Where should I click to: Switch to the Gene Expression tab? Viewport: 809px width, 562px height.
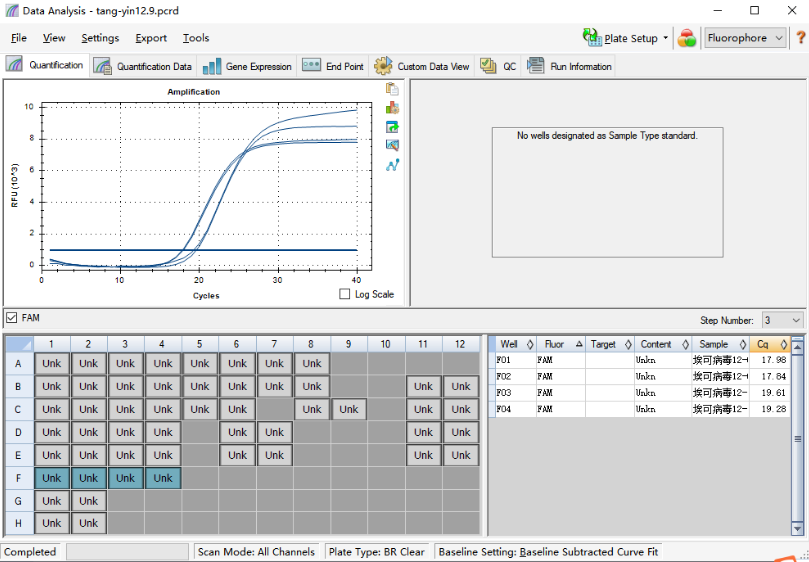coord(247,66)
